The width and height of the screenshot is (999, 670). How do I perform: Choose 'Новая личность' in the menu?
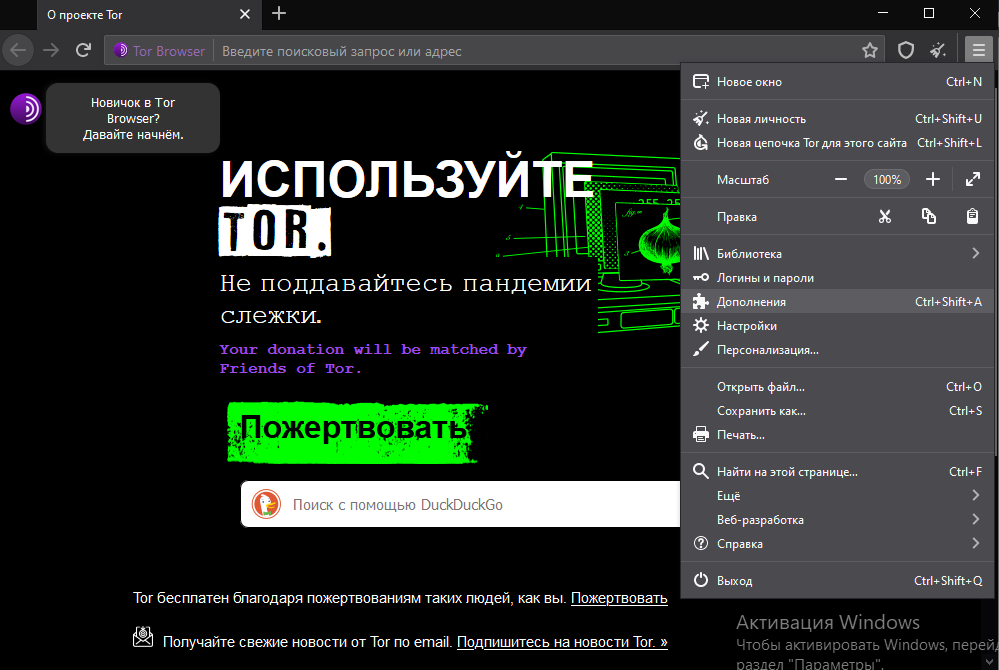[837, 118]
